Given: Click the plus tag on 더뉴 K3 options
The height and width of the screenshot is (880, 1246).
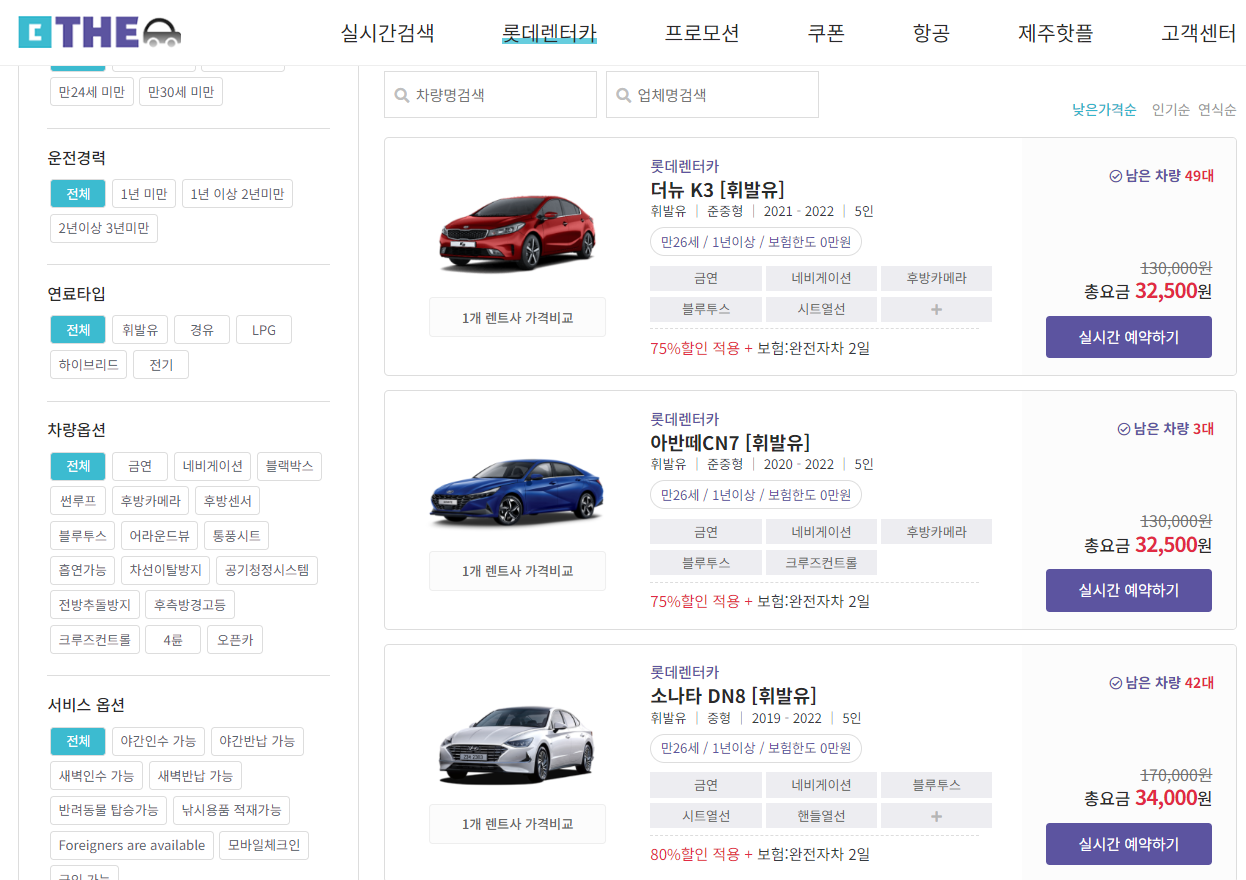Looking at the screenshot, I should click(x=936, y=309).
